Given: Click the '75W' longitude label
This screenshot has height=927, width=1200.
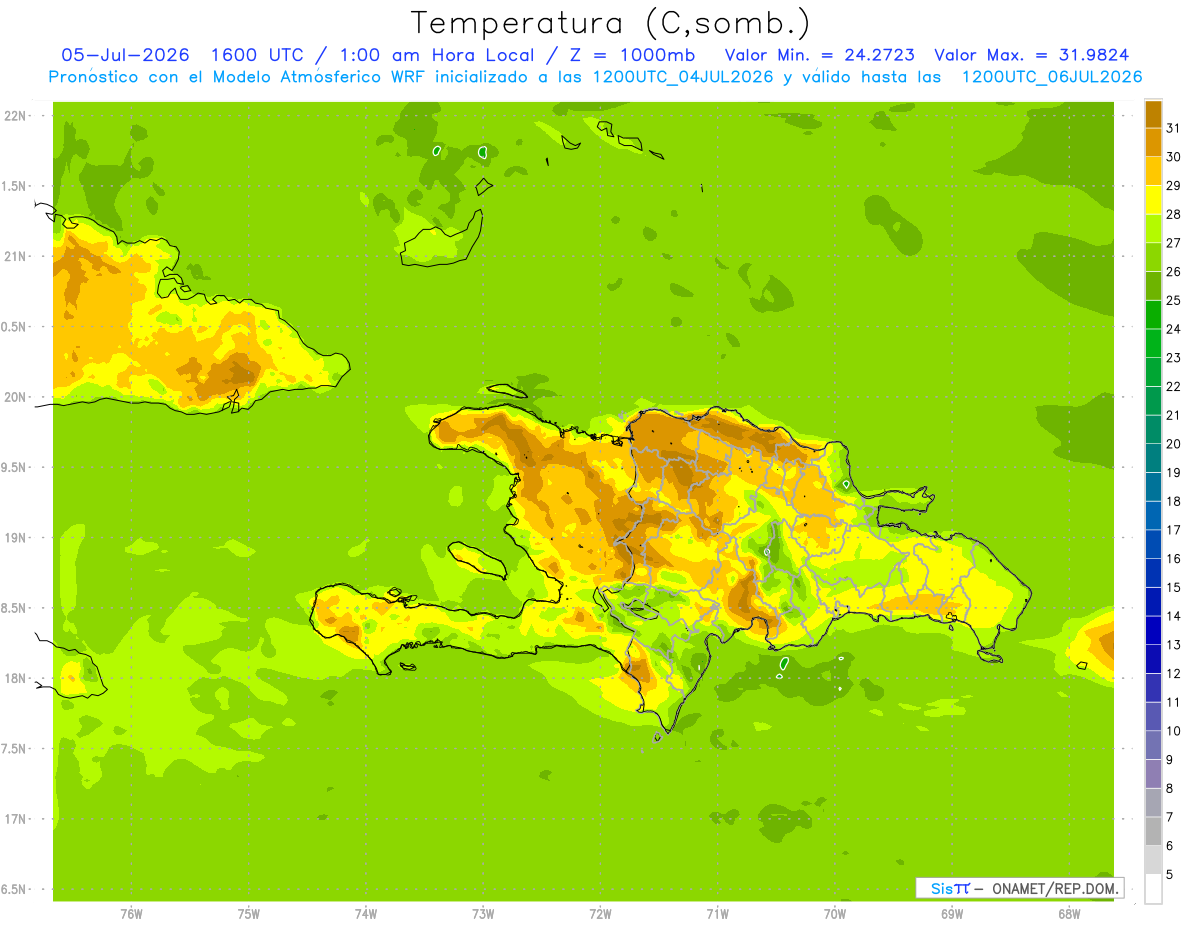Looking at the screenshot, I should tap(249, 913).
